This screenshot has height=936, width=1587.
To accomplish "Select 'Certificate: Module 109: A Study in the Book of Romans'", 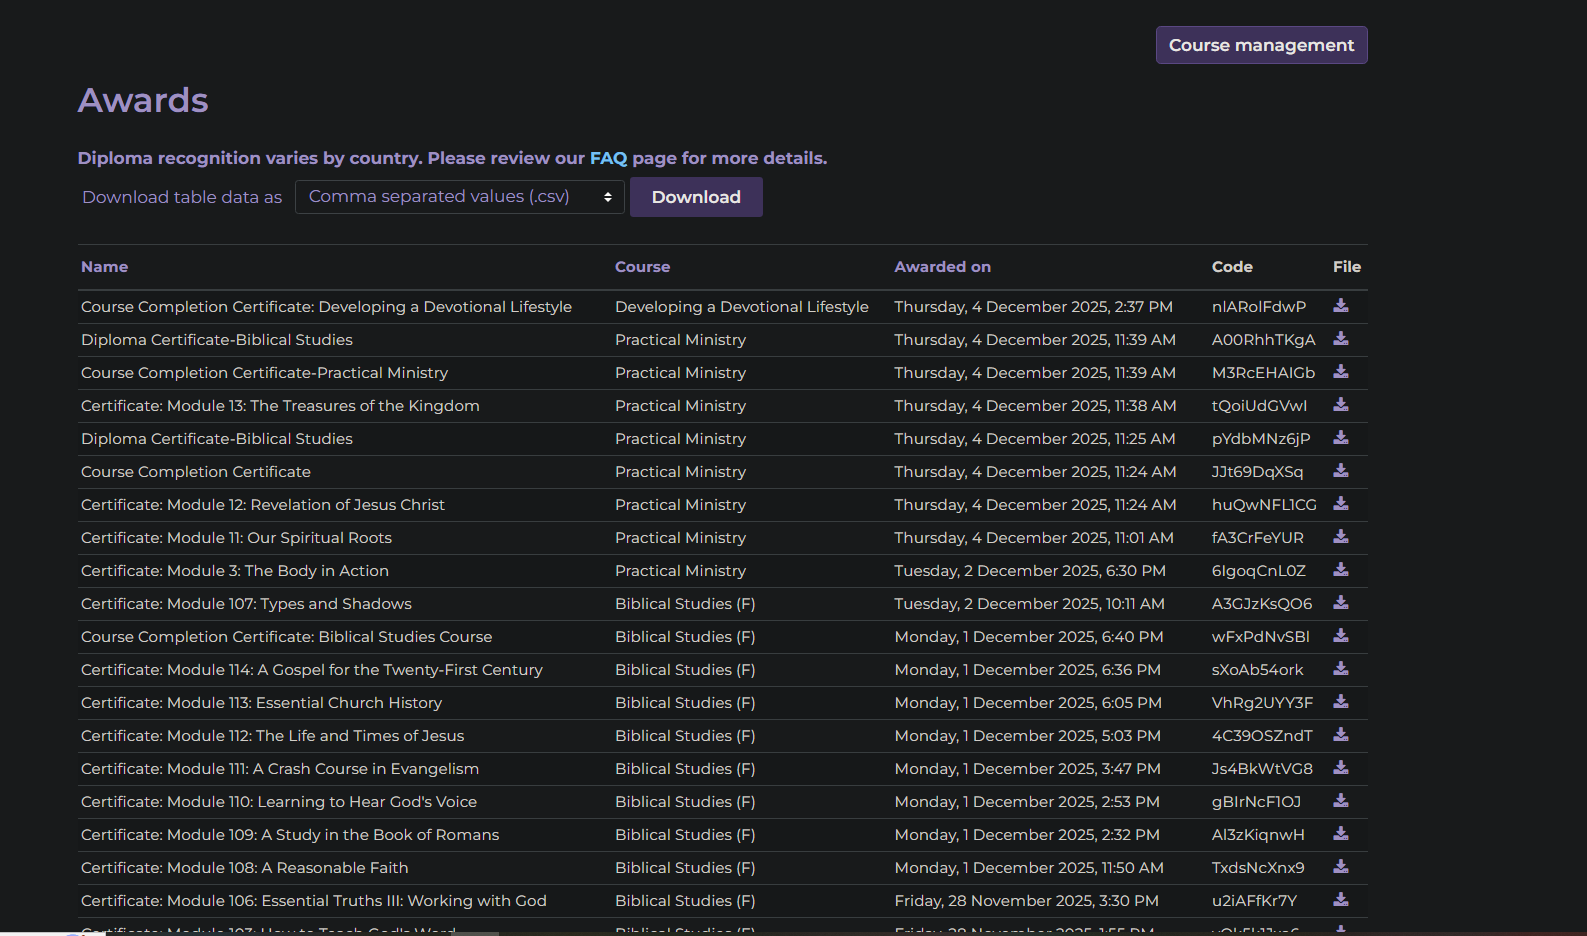I will 290,835.
